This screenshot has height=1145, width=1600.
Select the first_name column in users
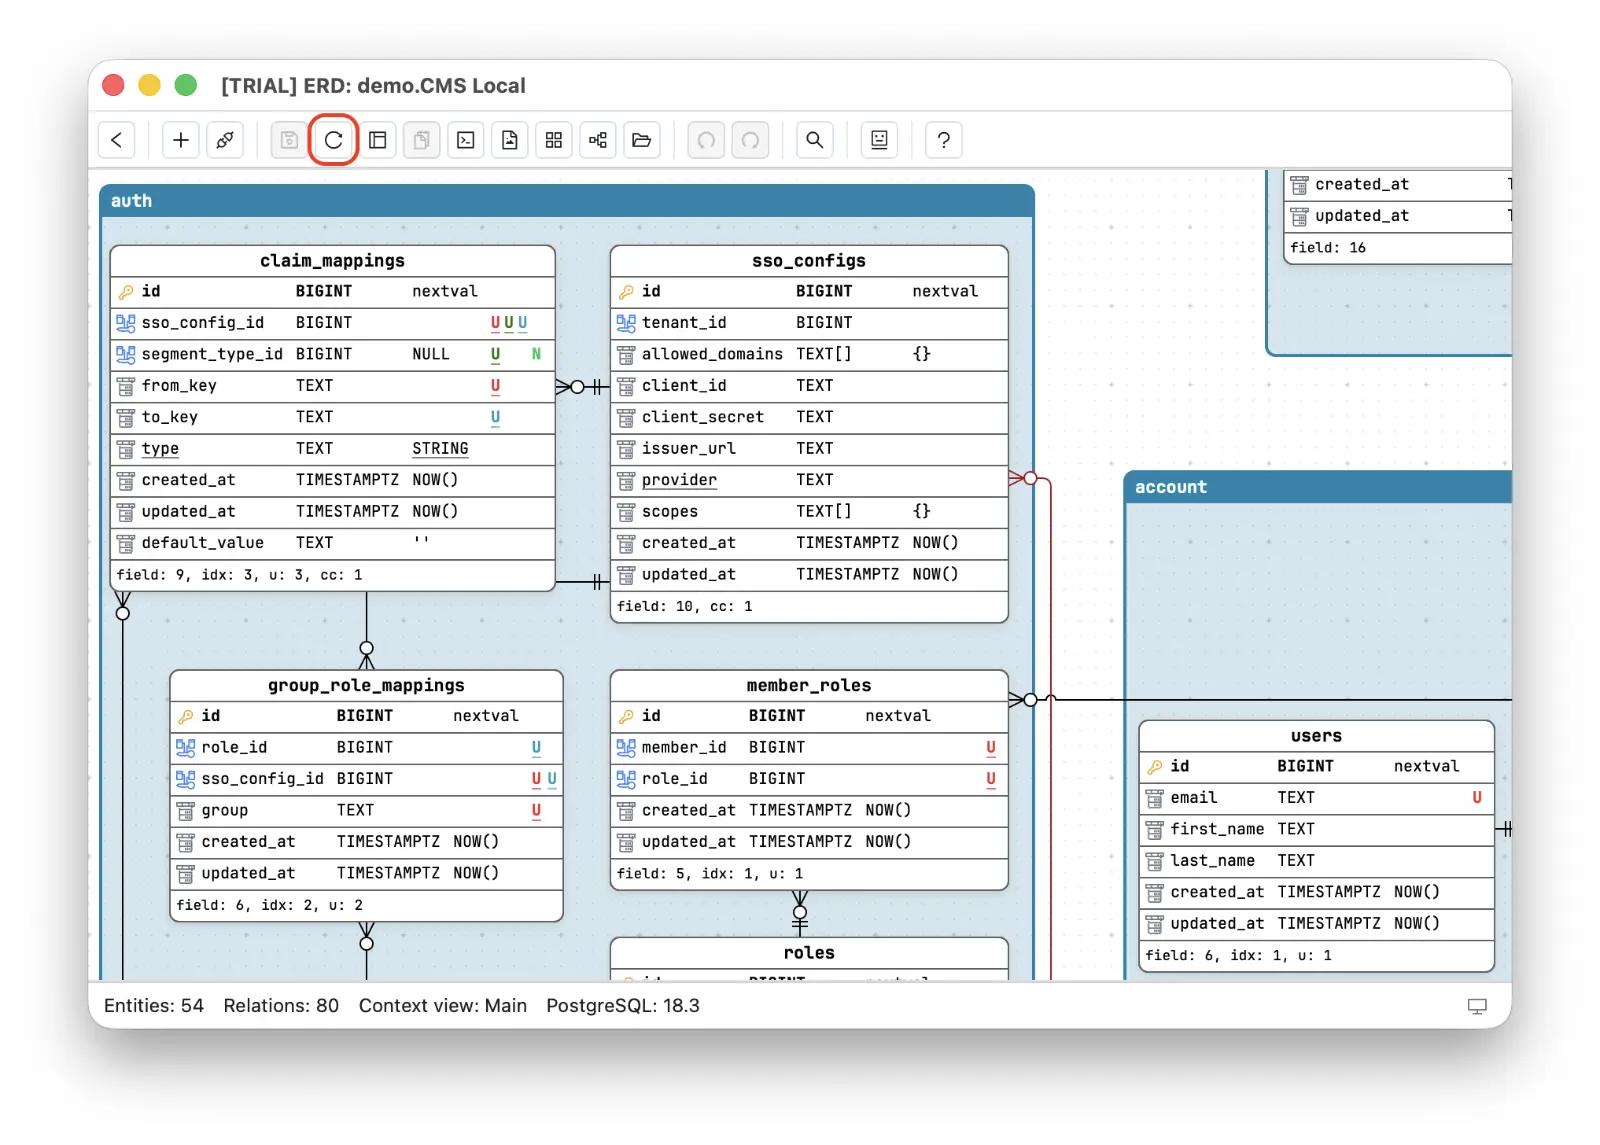pyautogui.click(x=1316, y=829)
